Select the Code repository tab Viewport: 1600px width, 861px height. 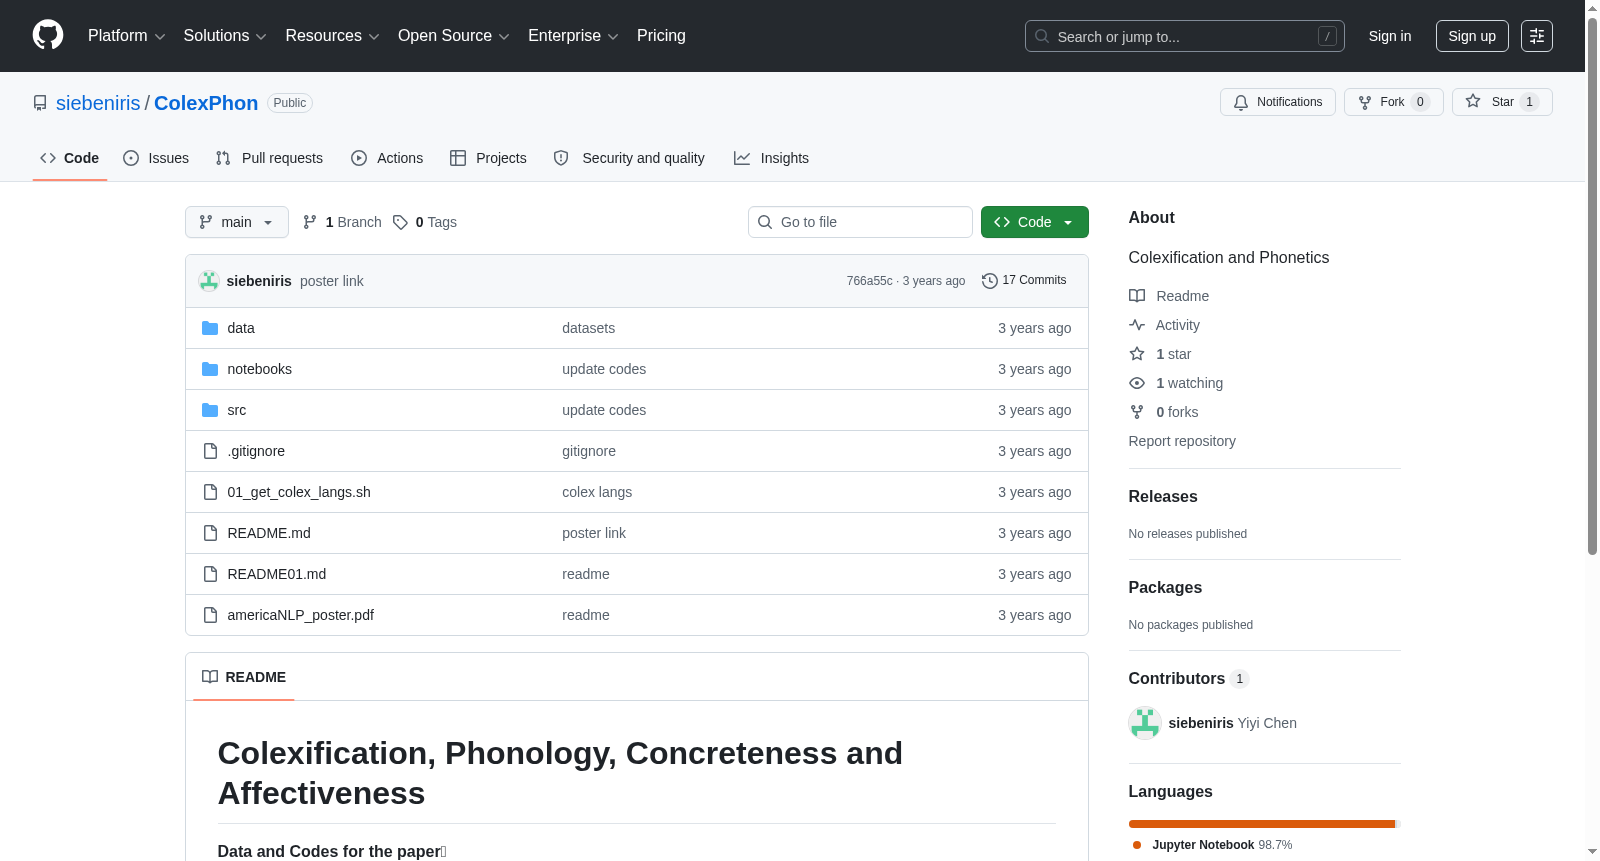tap(70, 158)
